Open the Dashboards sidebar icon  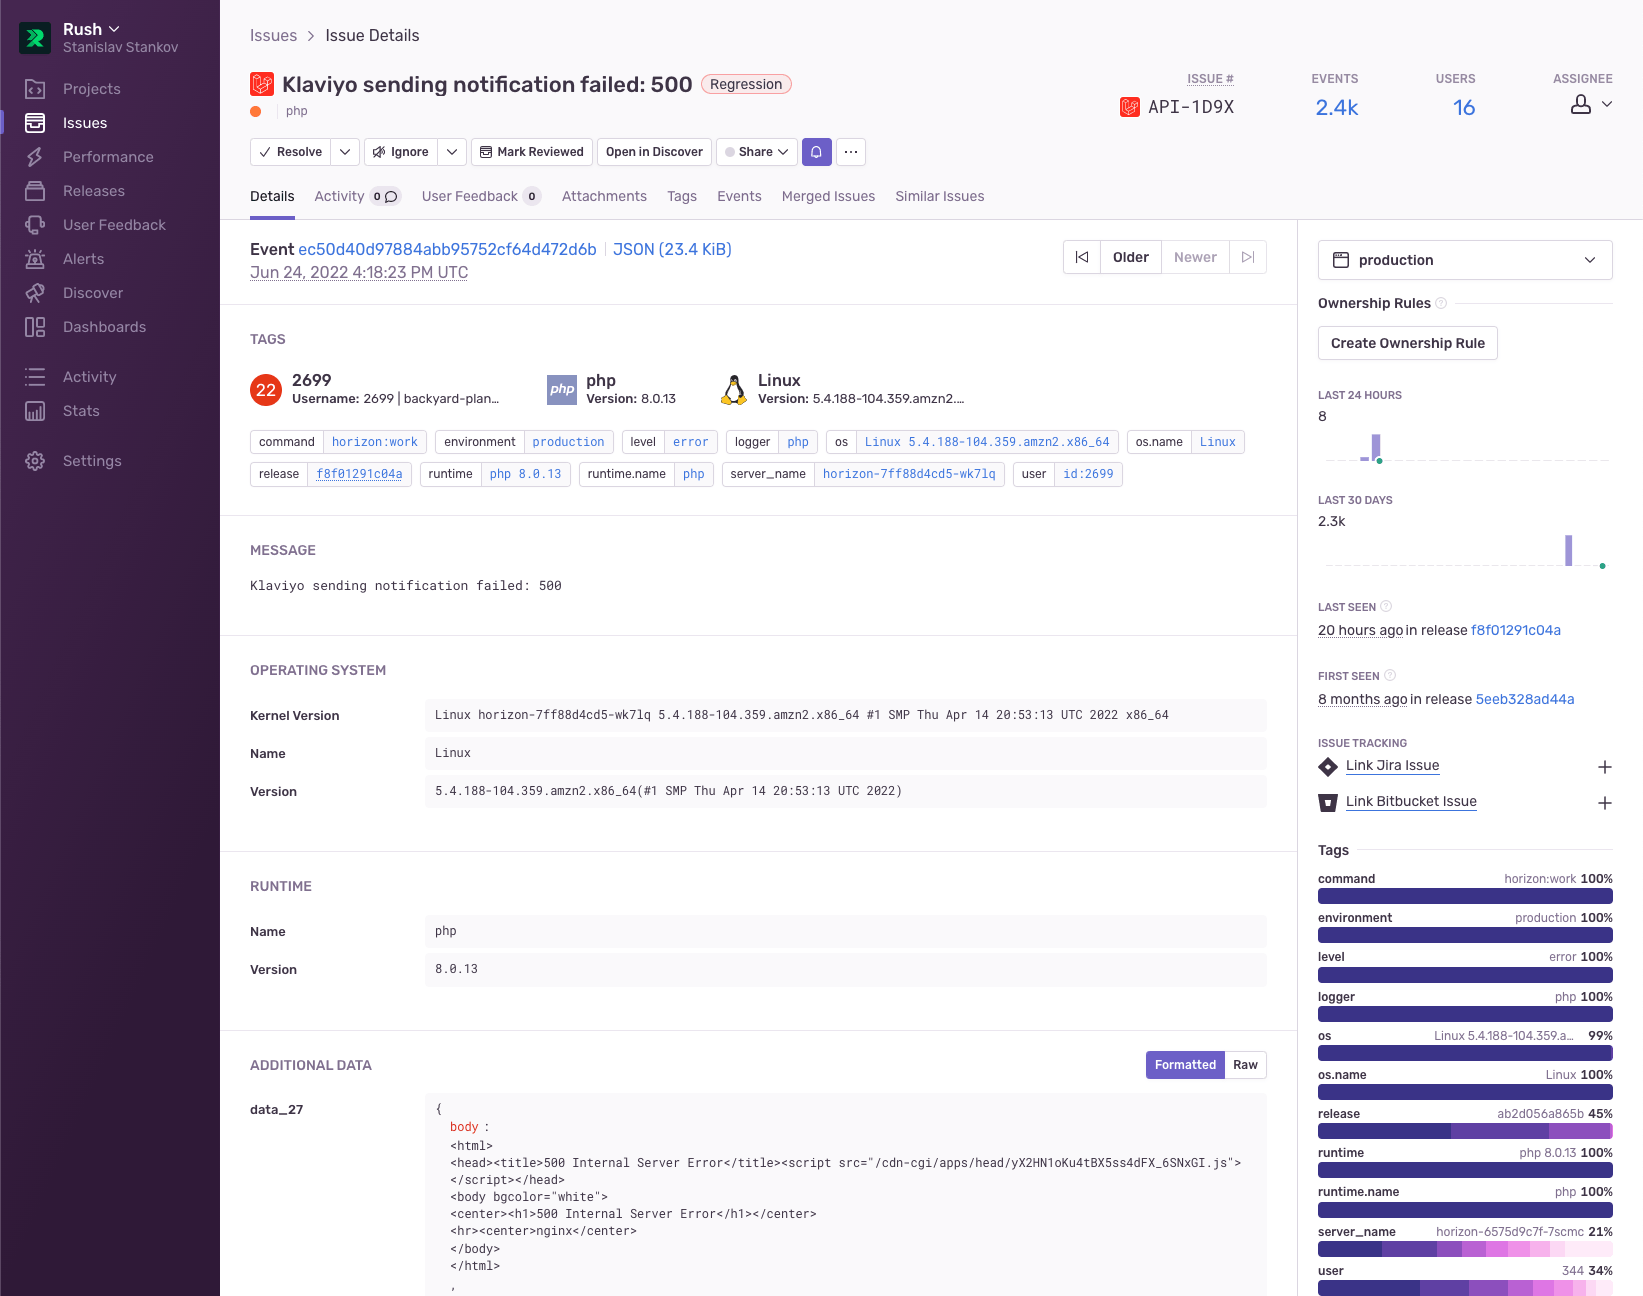35,327
